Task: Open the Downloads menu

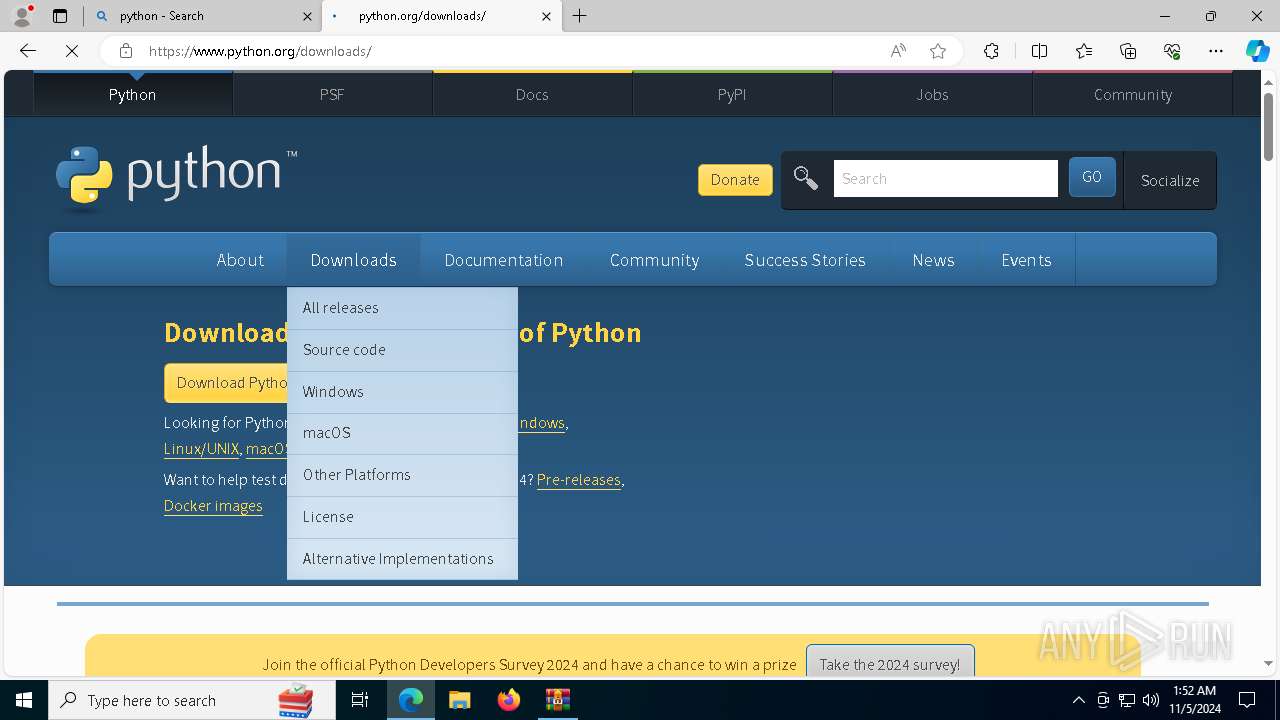Action: point(353,260)
